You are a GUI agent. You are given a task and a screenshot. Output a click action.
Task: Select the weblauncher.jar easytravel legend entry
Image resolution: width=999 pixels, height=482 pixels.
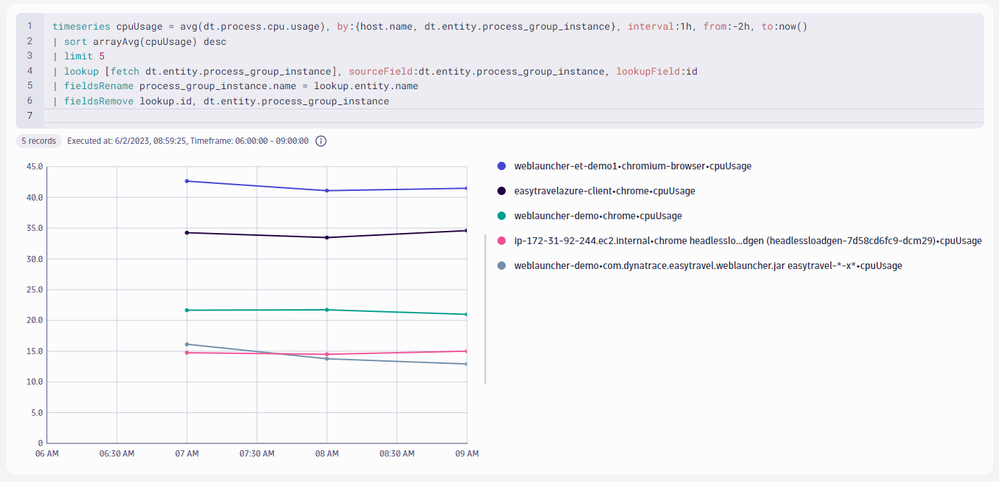[x=708, y=265]
